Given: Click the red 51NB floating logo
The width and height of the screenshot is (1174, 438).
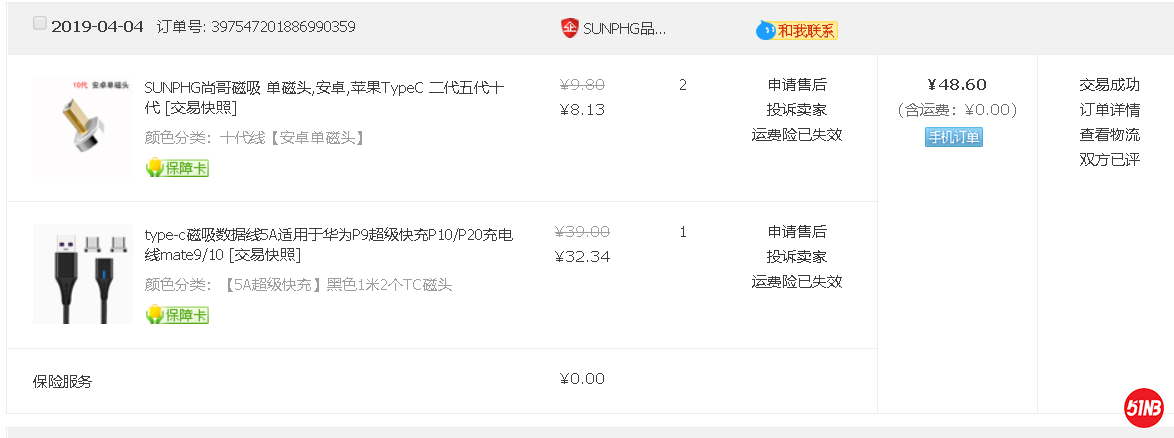Looking at the screenshot, I should click(1143, 407).
